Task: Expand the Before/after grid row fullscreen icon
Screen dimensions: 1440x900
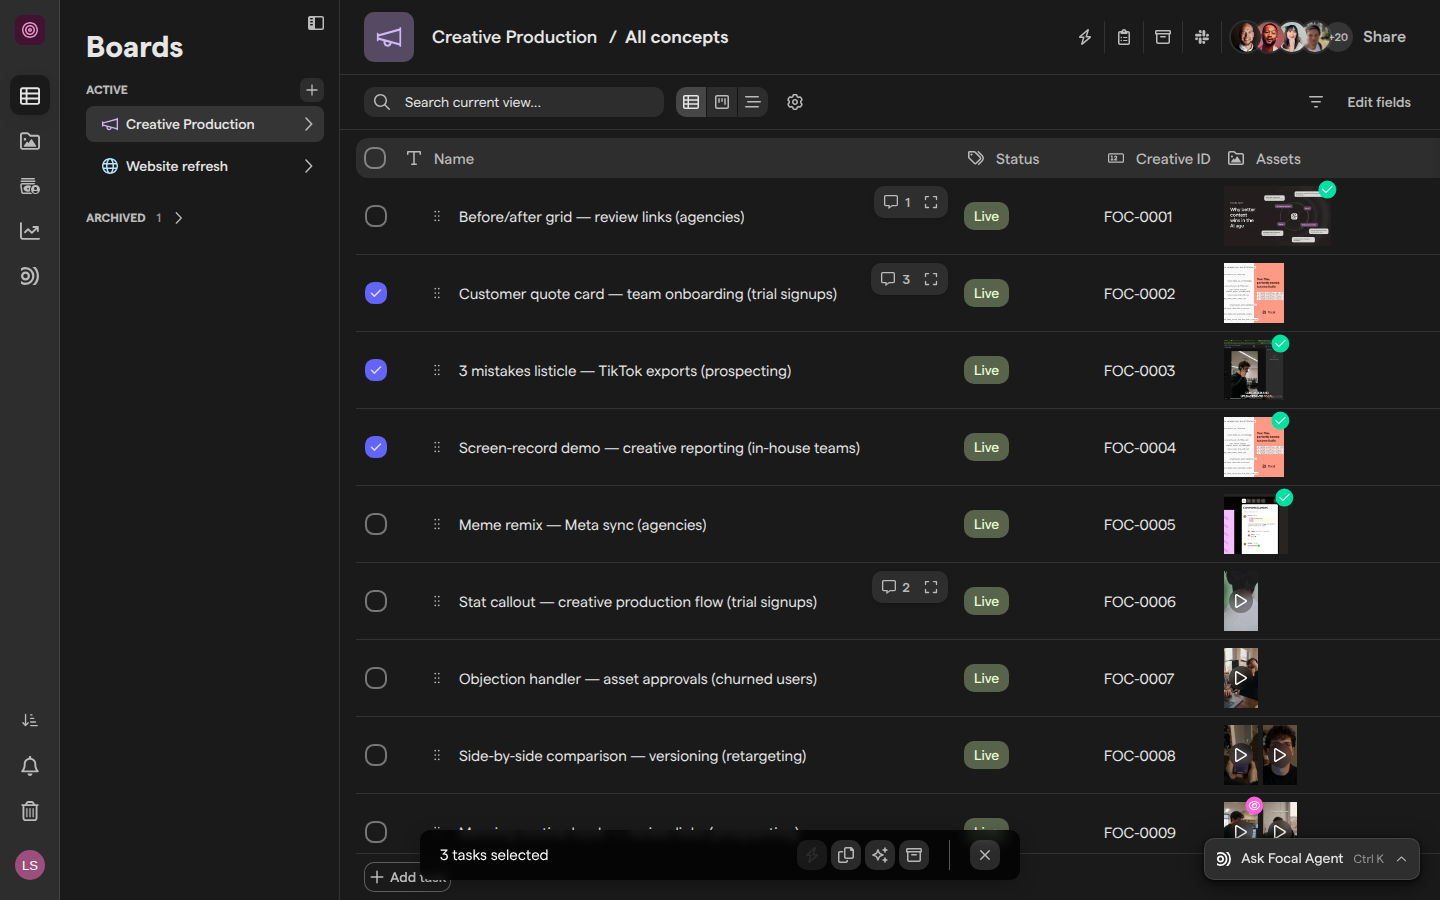Action: [931, 202]
